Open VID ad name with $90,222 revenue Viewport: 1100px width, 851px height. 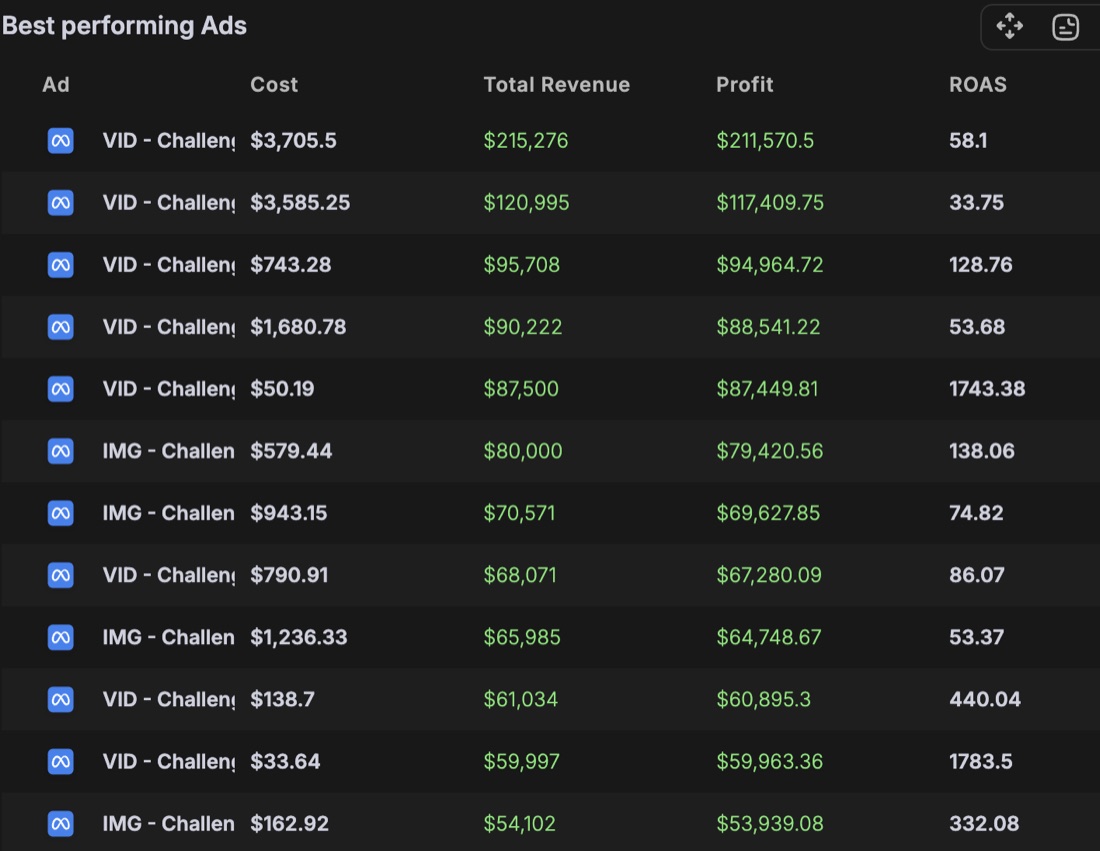(x=168, y=327)
